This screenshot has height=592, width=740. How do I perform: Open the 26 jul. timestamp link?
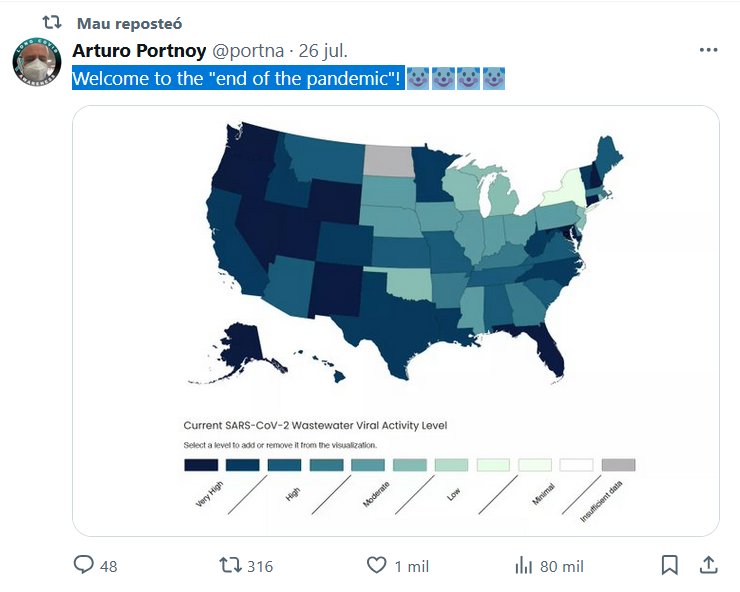click(323, 50)
